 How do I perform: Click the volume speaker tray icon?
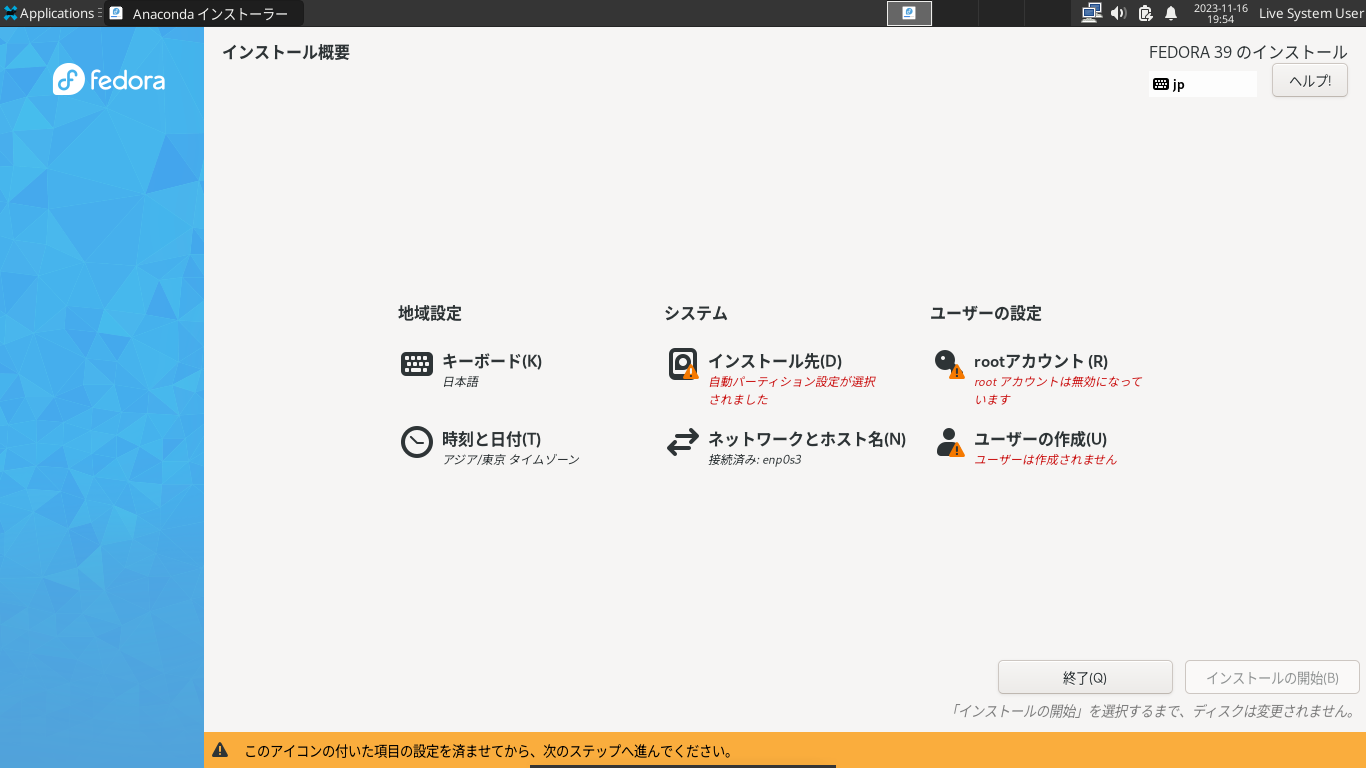1119,13
